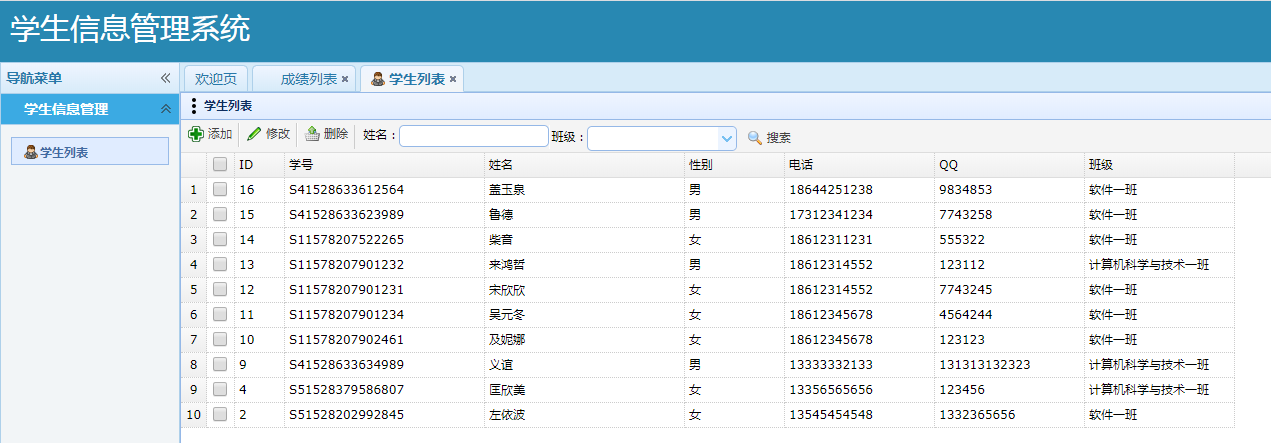Collapse the 学生信息管理 accordion section
The width and height of the screenshot is (1271, 443).
tap(166, 109)
